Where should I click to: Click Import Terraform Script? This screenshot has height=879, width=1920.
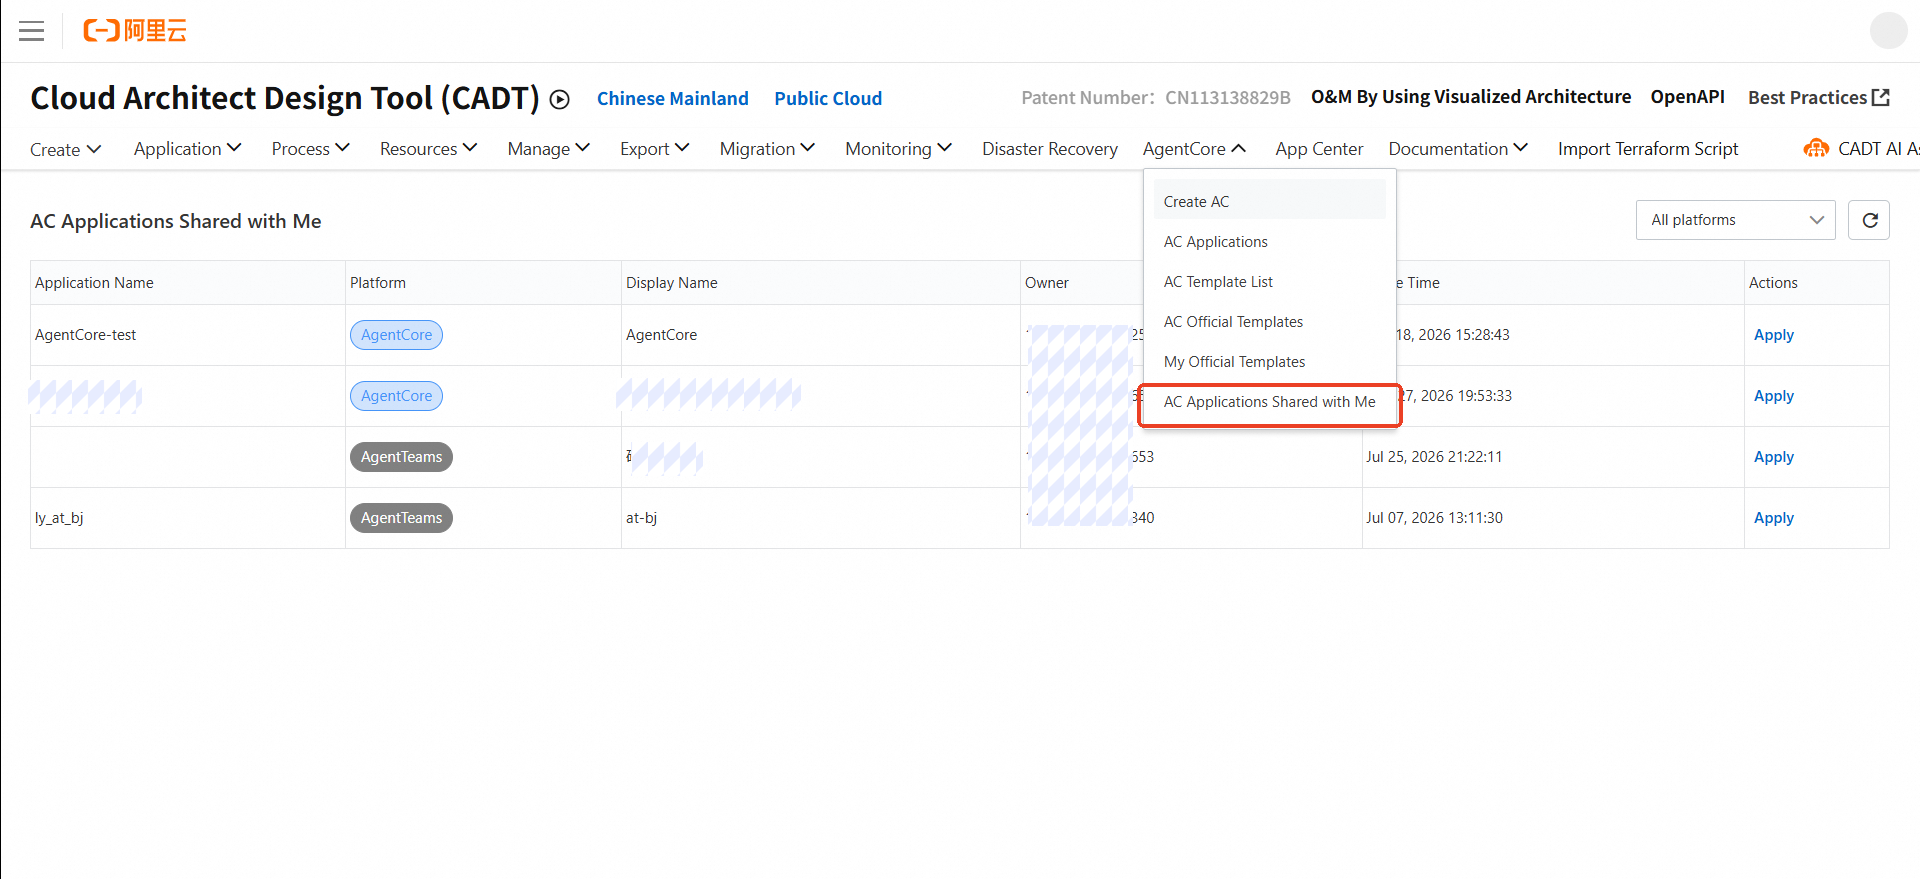(1648, 149)
